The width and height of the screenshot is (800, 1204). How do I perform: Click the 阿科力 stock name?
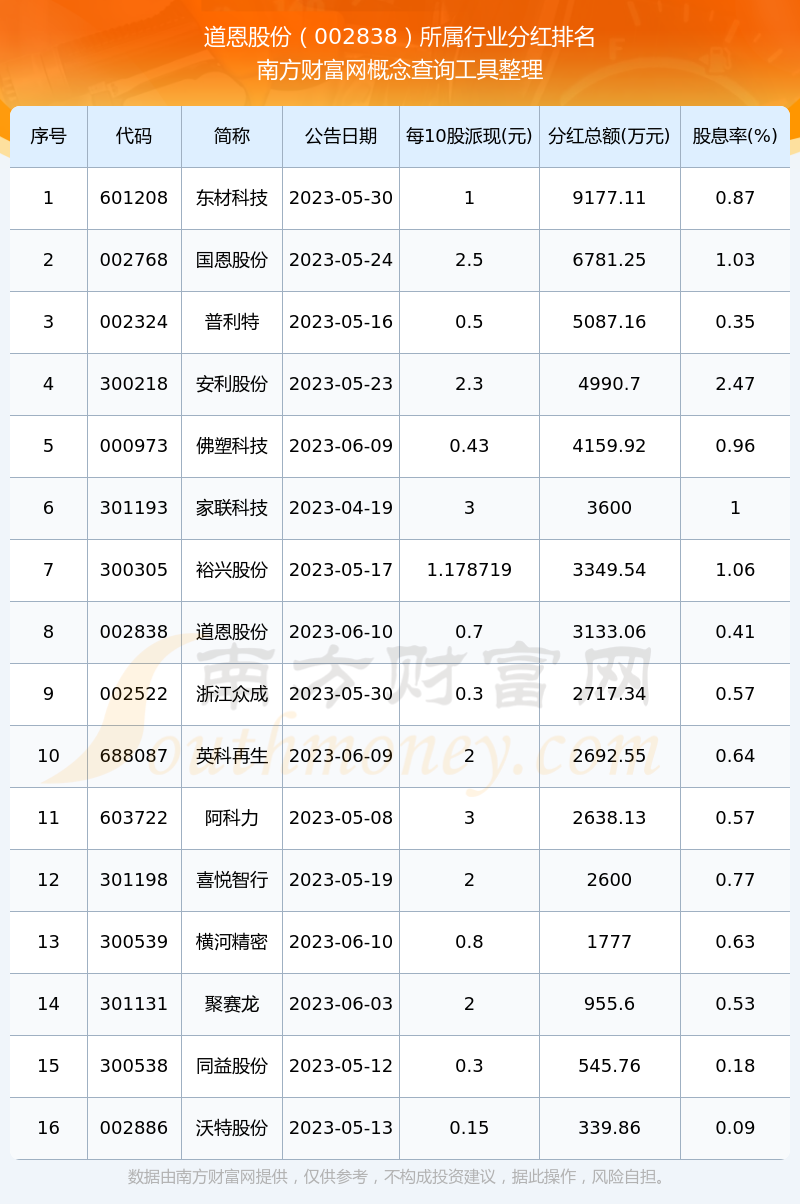click(x=232, y=818)
